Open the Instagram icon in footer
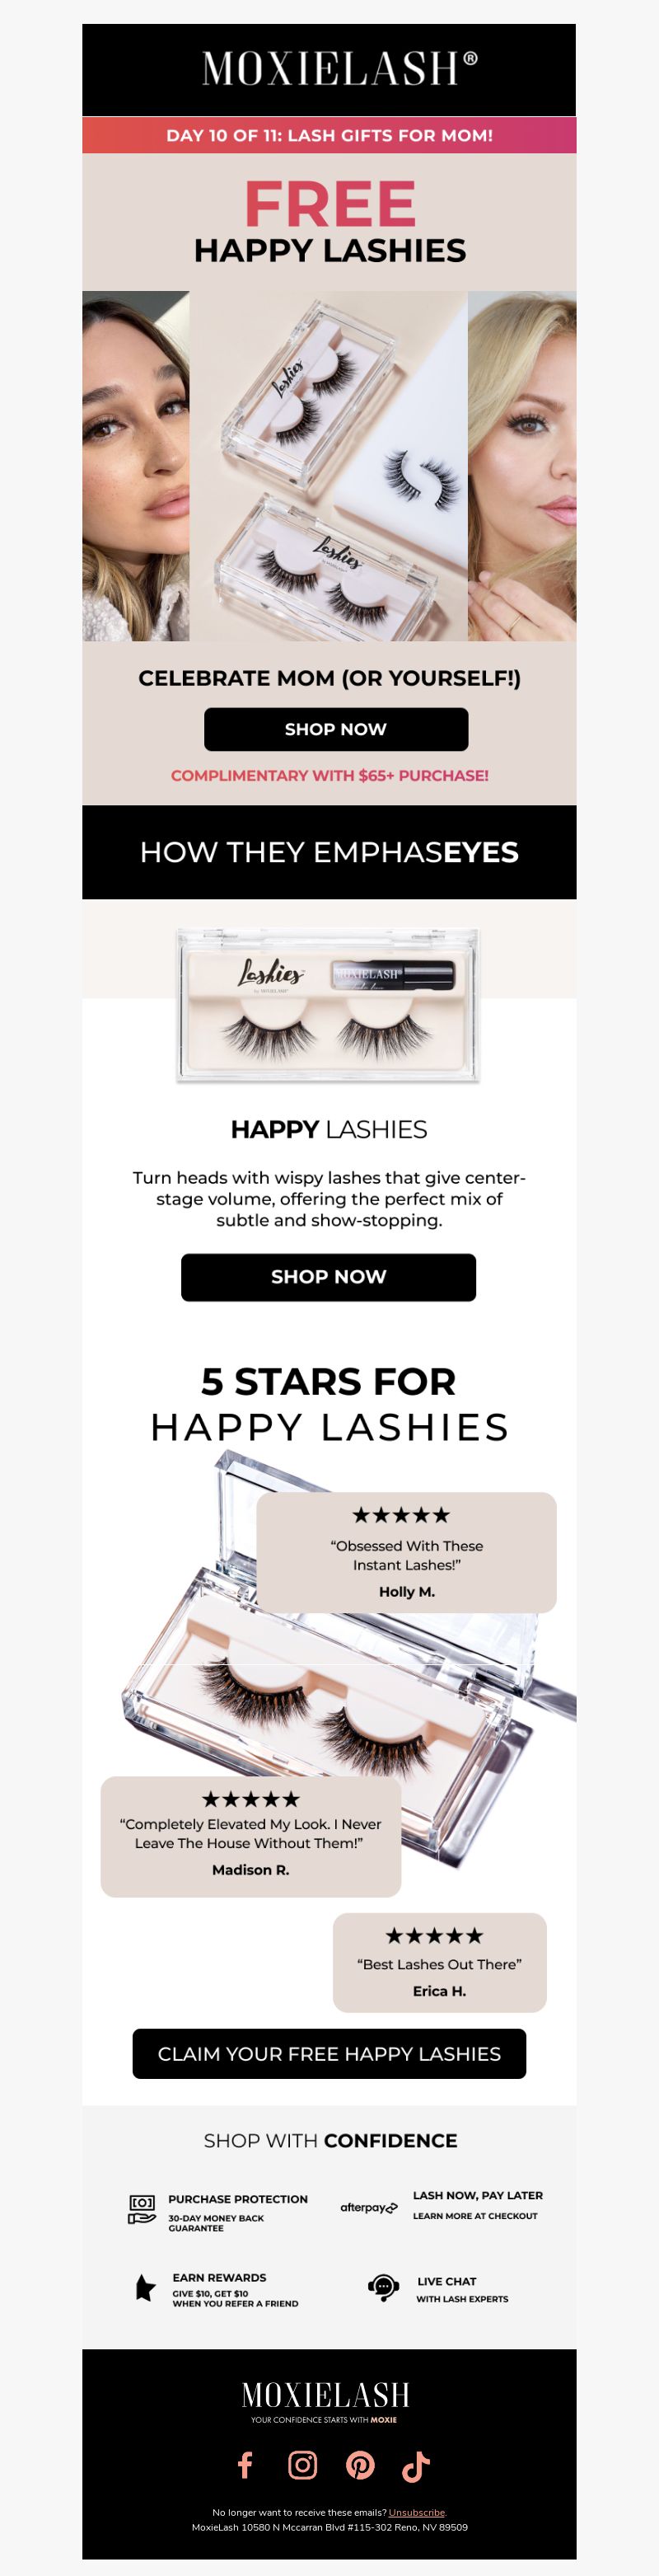The image size is (659, 2576). coord(302,2465)
